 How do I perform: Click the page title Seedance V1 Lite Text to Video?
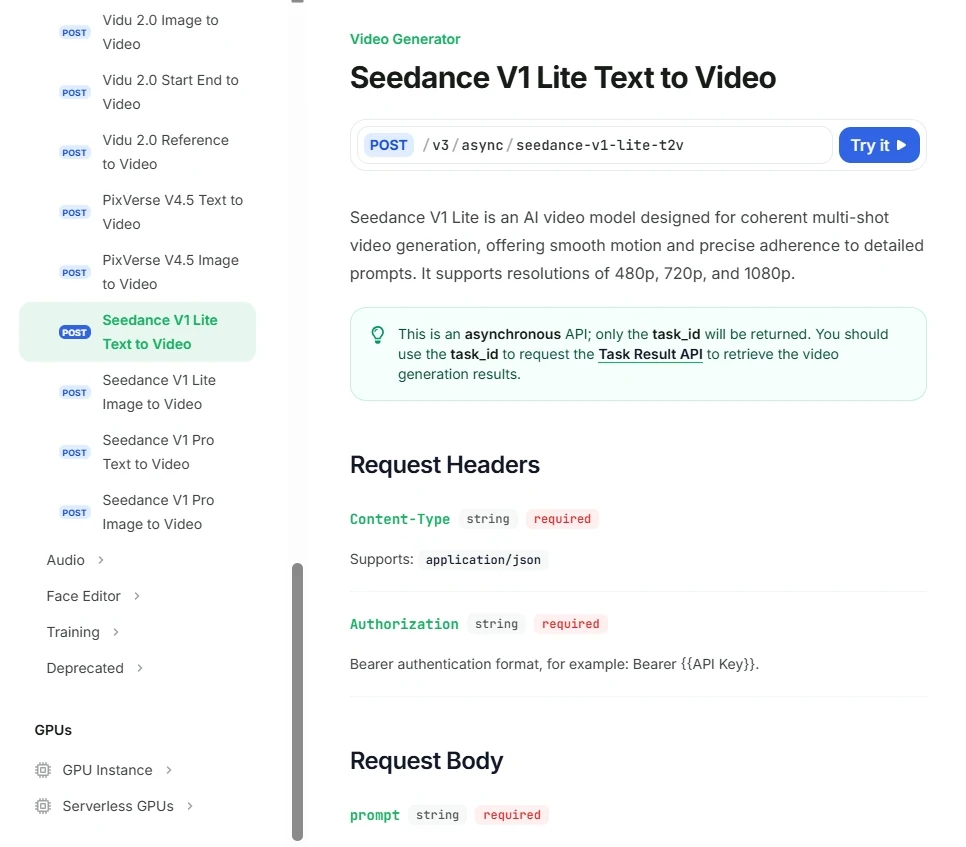tap(562, 78)
